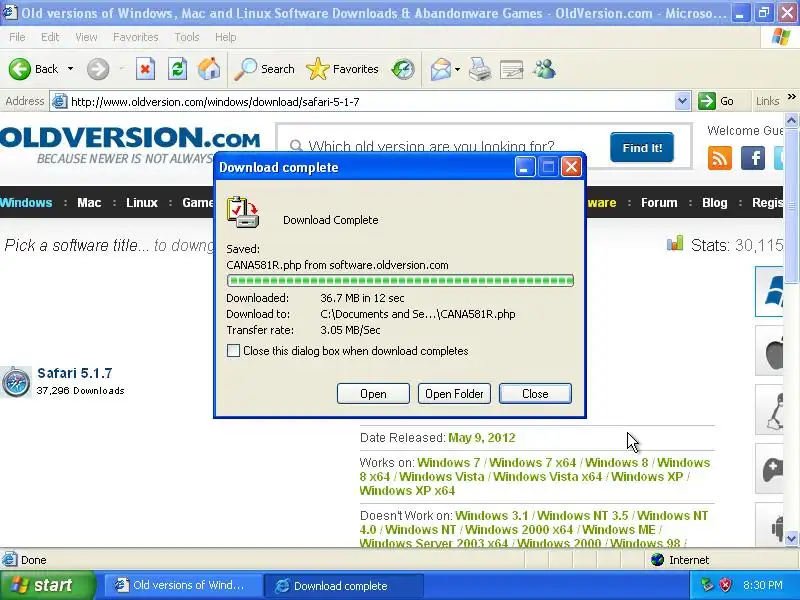Click the Windows 7 x64 link
800x600 pixels.
coord(532,462)
